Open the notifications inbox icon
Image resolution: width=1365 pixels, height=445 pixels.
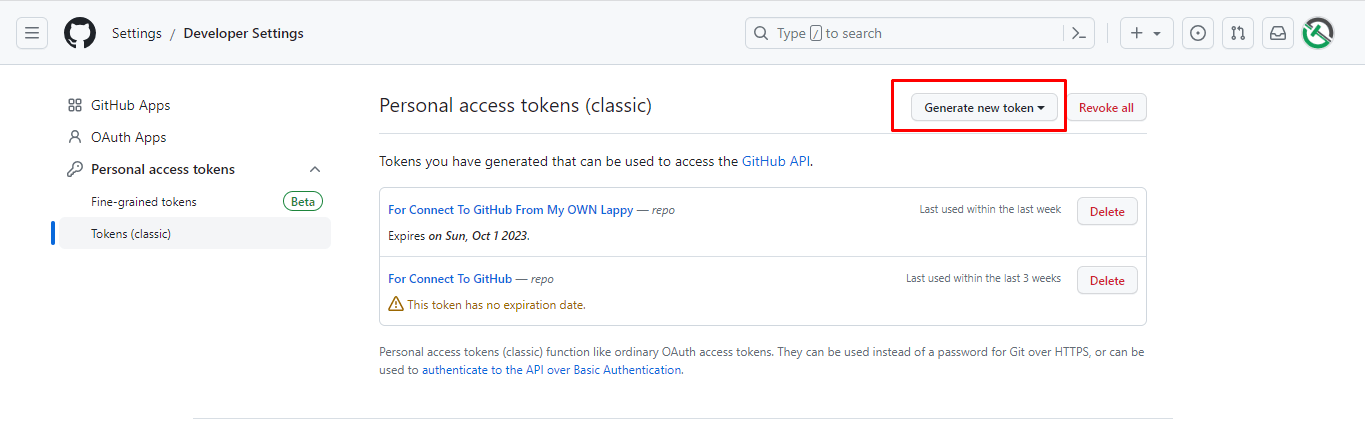tap(1278, 33)
